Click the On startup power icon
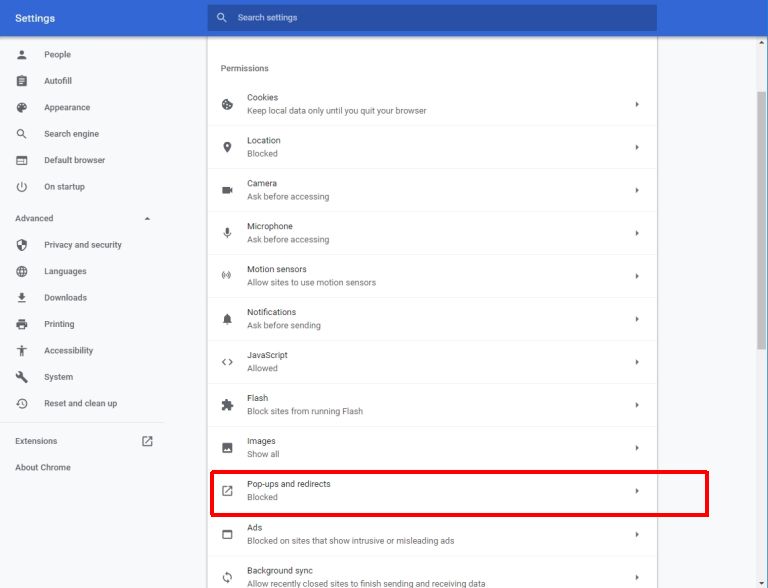768x588 pixels. click(22, 187)
